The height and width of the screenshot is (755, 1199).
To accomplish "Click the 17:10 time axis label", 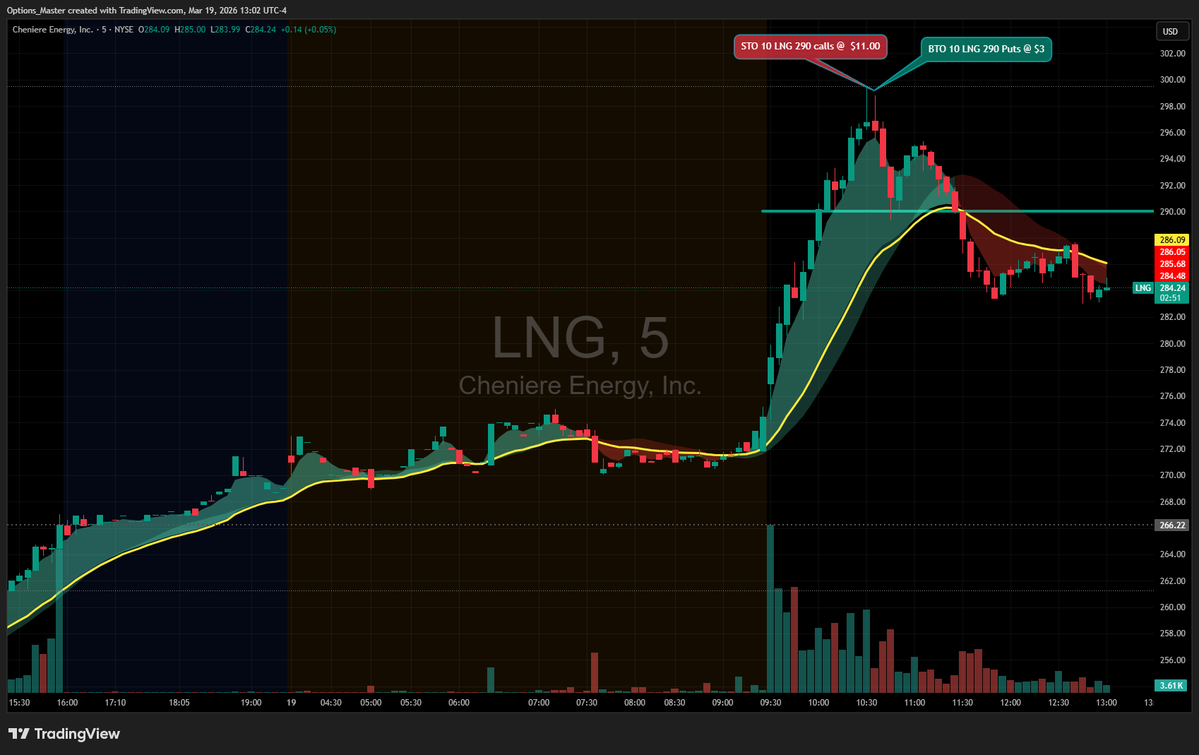I will pos(115,702).
